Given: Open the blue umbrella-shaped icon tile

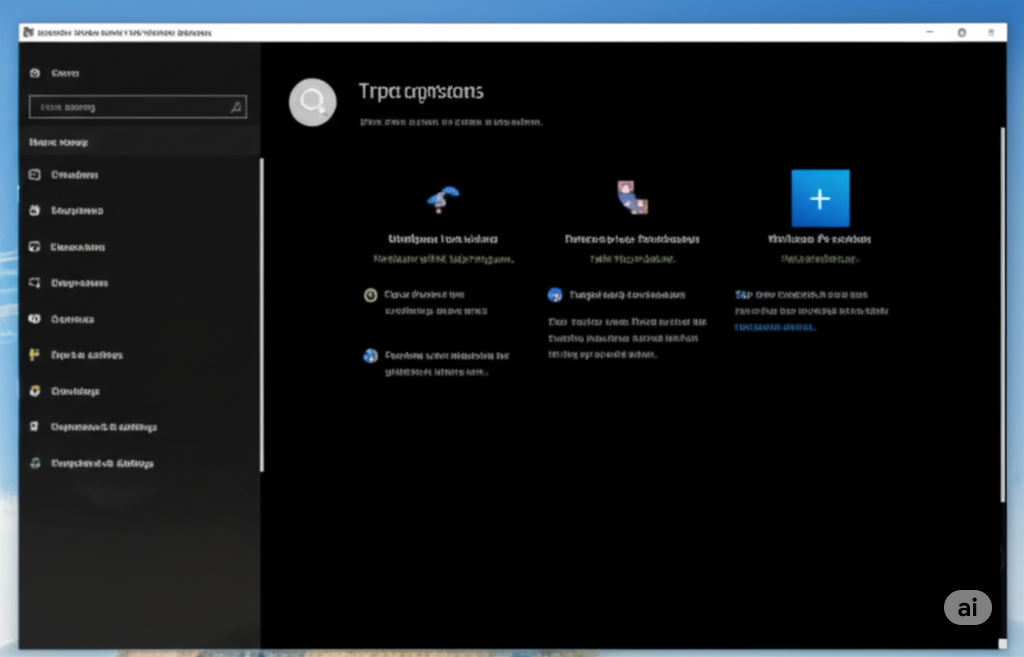Looking at the screenshot, I should click(x=443, y=199).
